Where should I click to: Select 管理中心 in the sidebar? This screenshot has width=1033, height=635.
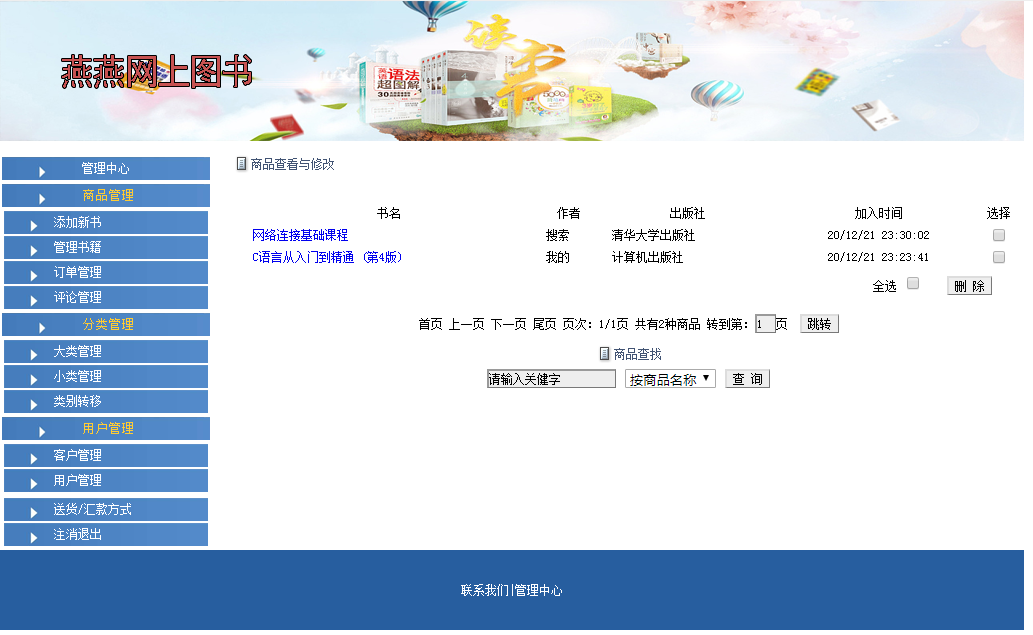[x=105, y=168]
